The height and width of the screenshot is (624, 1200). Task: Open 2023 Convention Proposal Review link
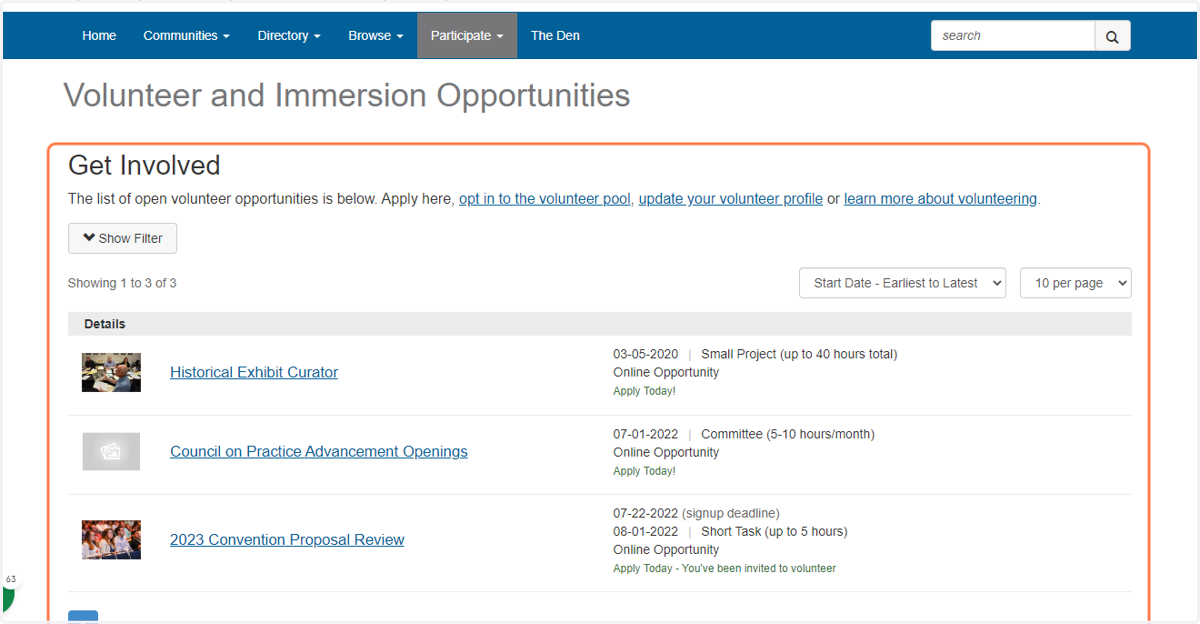click(287, 540)
